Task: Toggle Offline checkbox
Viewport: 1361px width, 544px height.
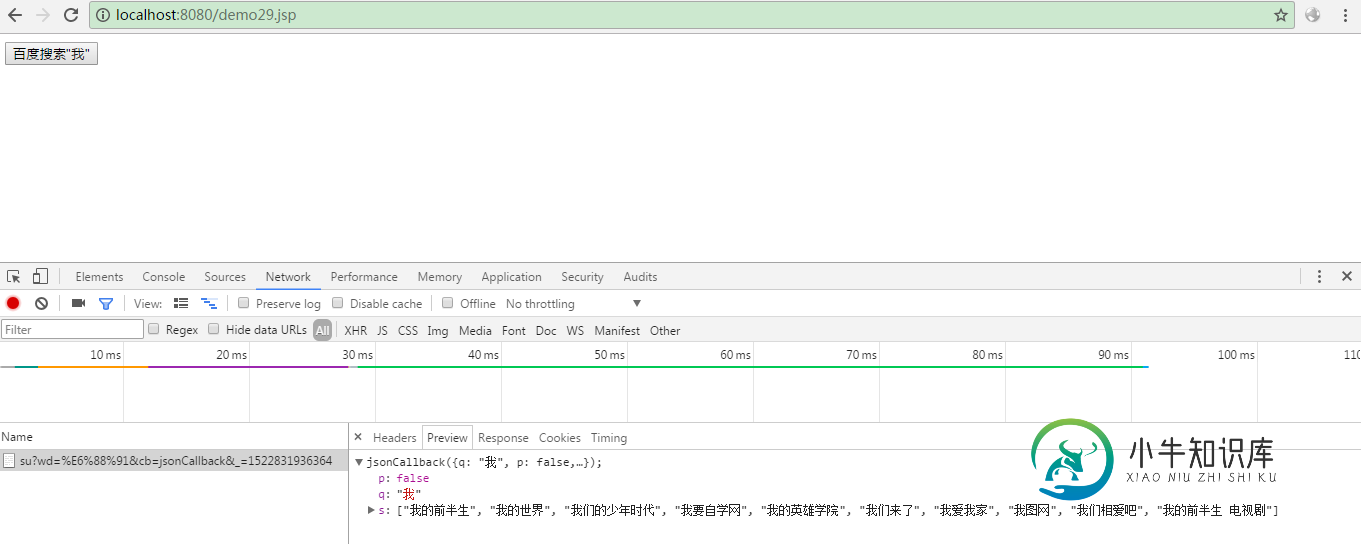Action: click(x=448, y=303)
